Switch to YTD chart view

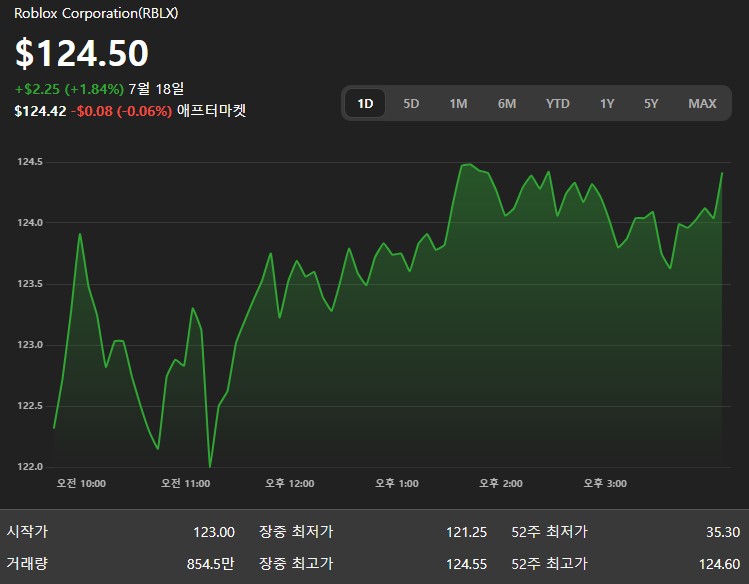(x=557, y=103)
